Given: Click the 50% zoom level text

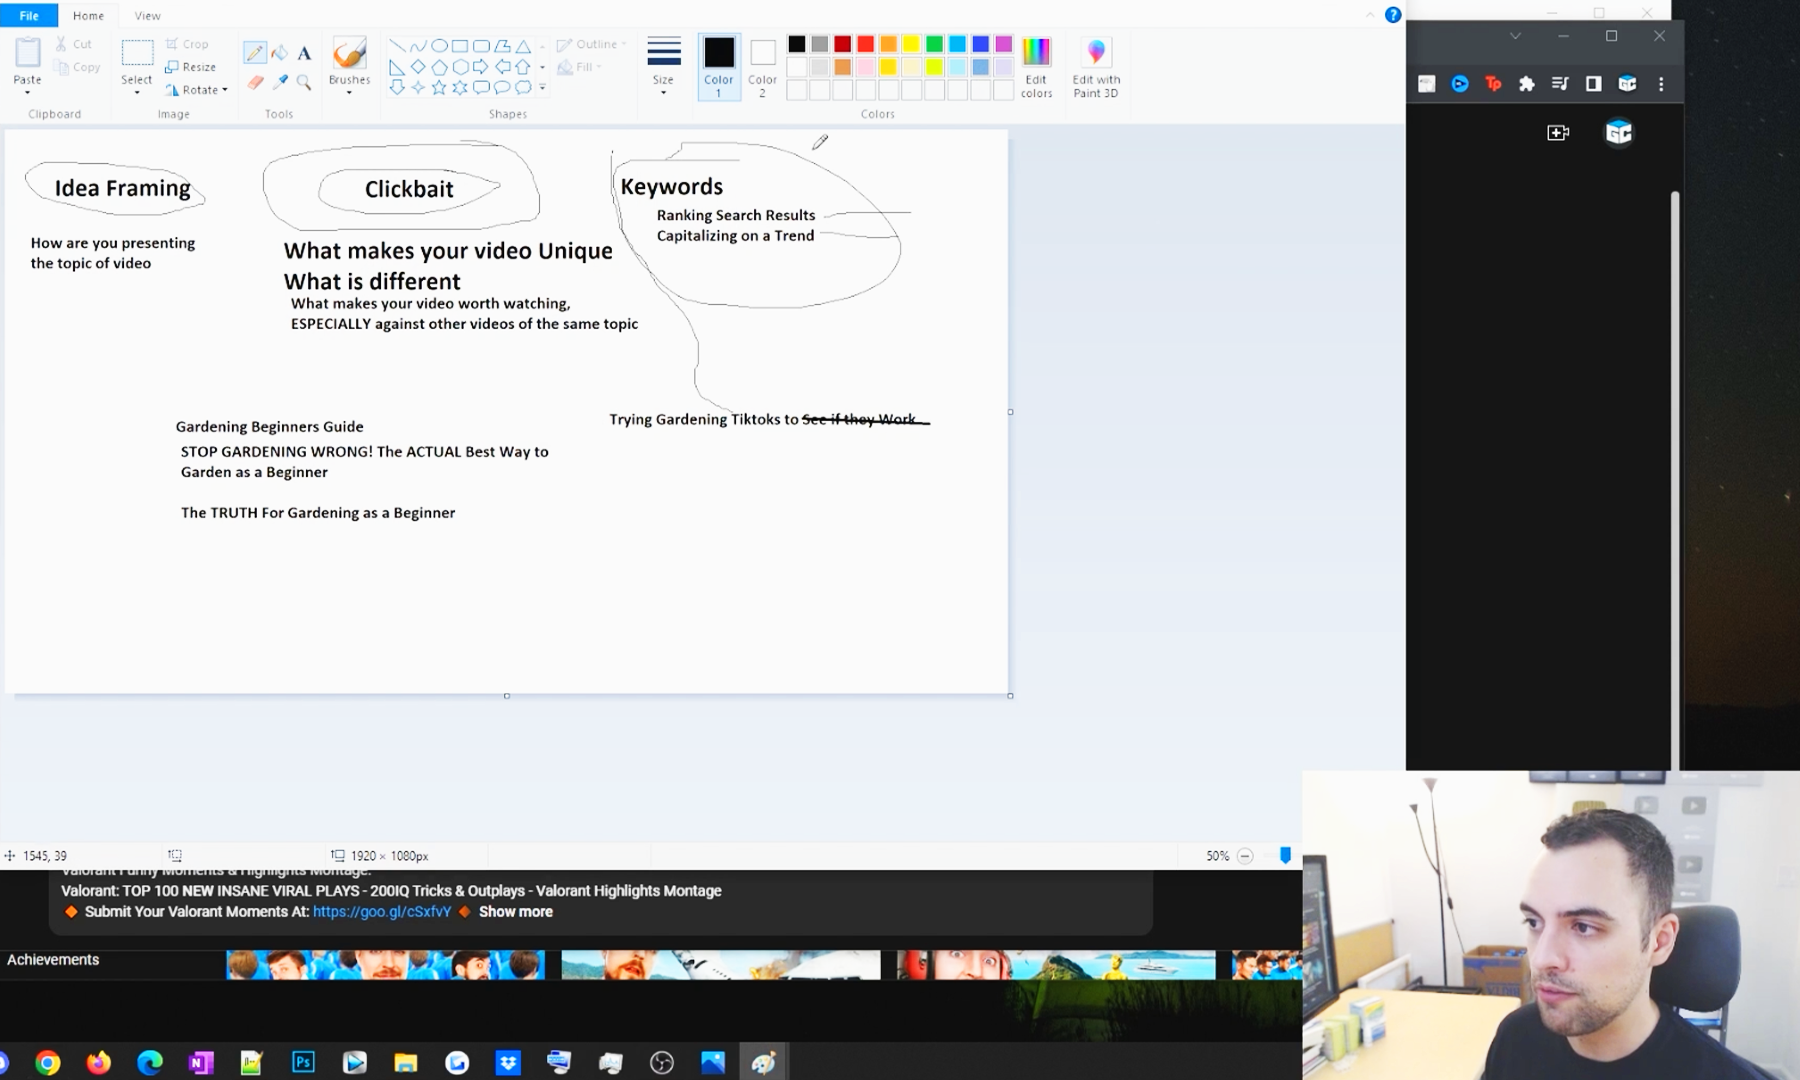Looking at the screenshot, I should point(1217,856).
